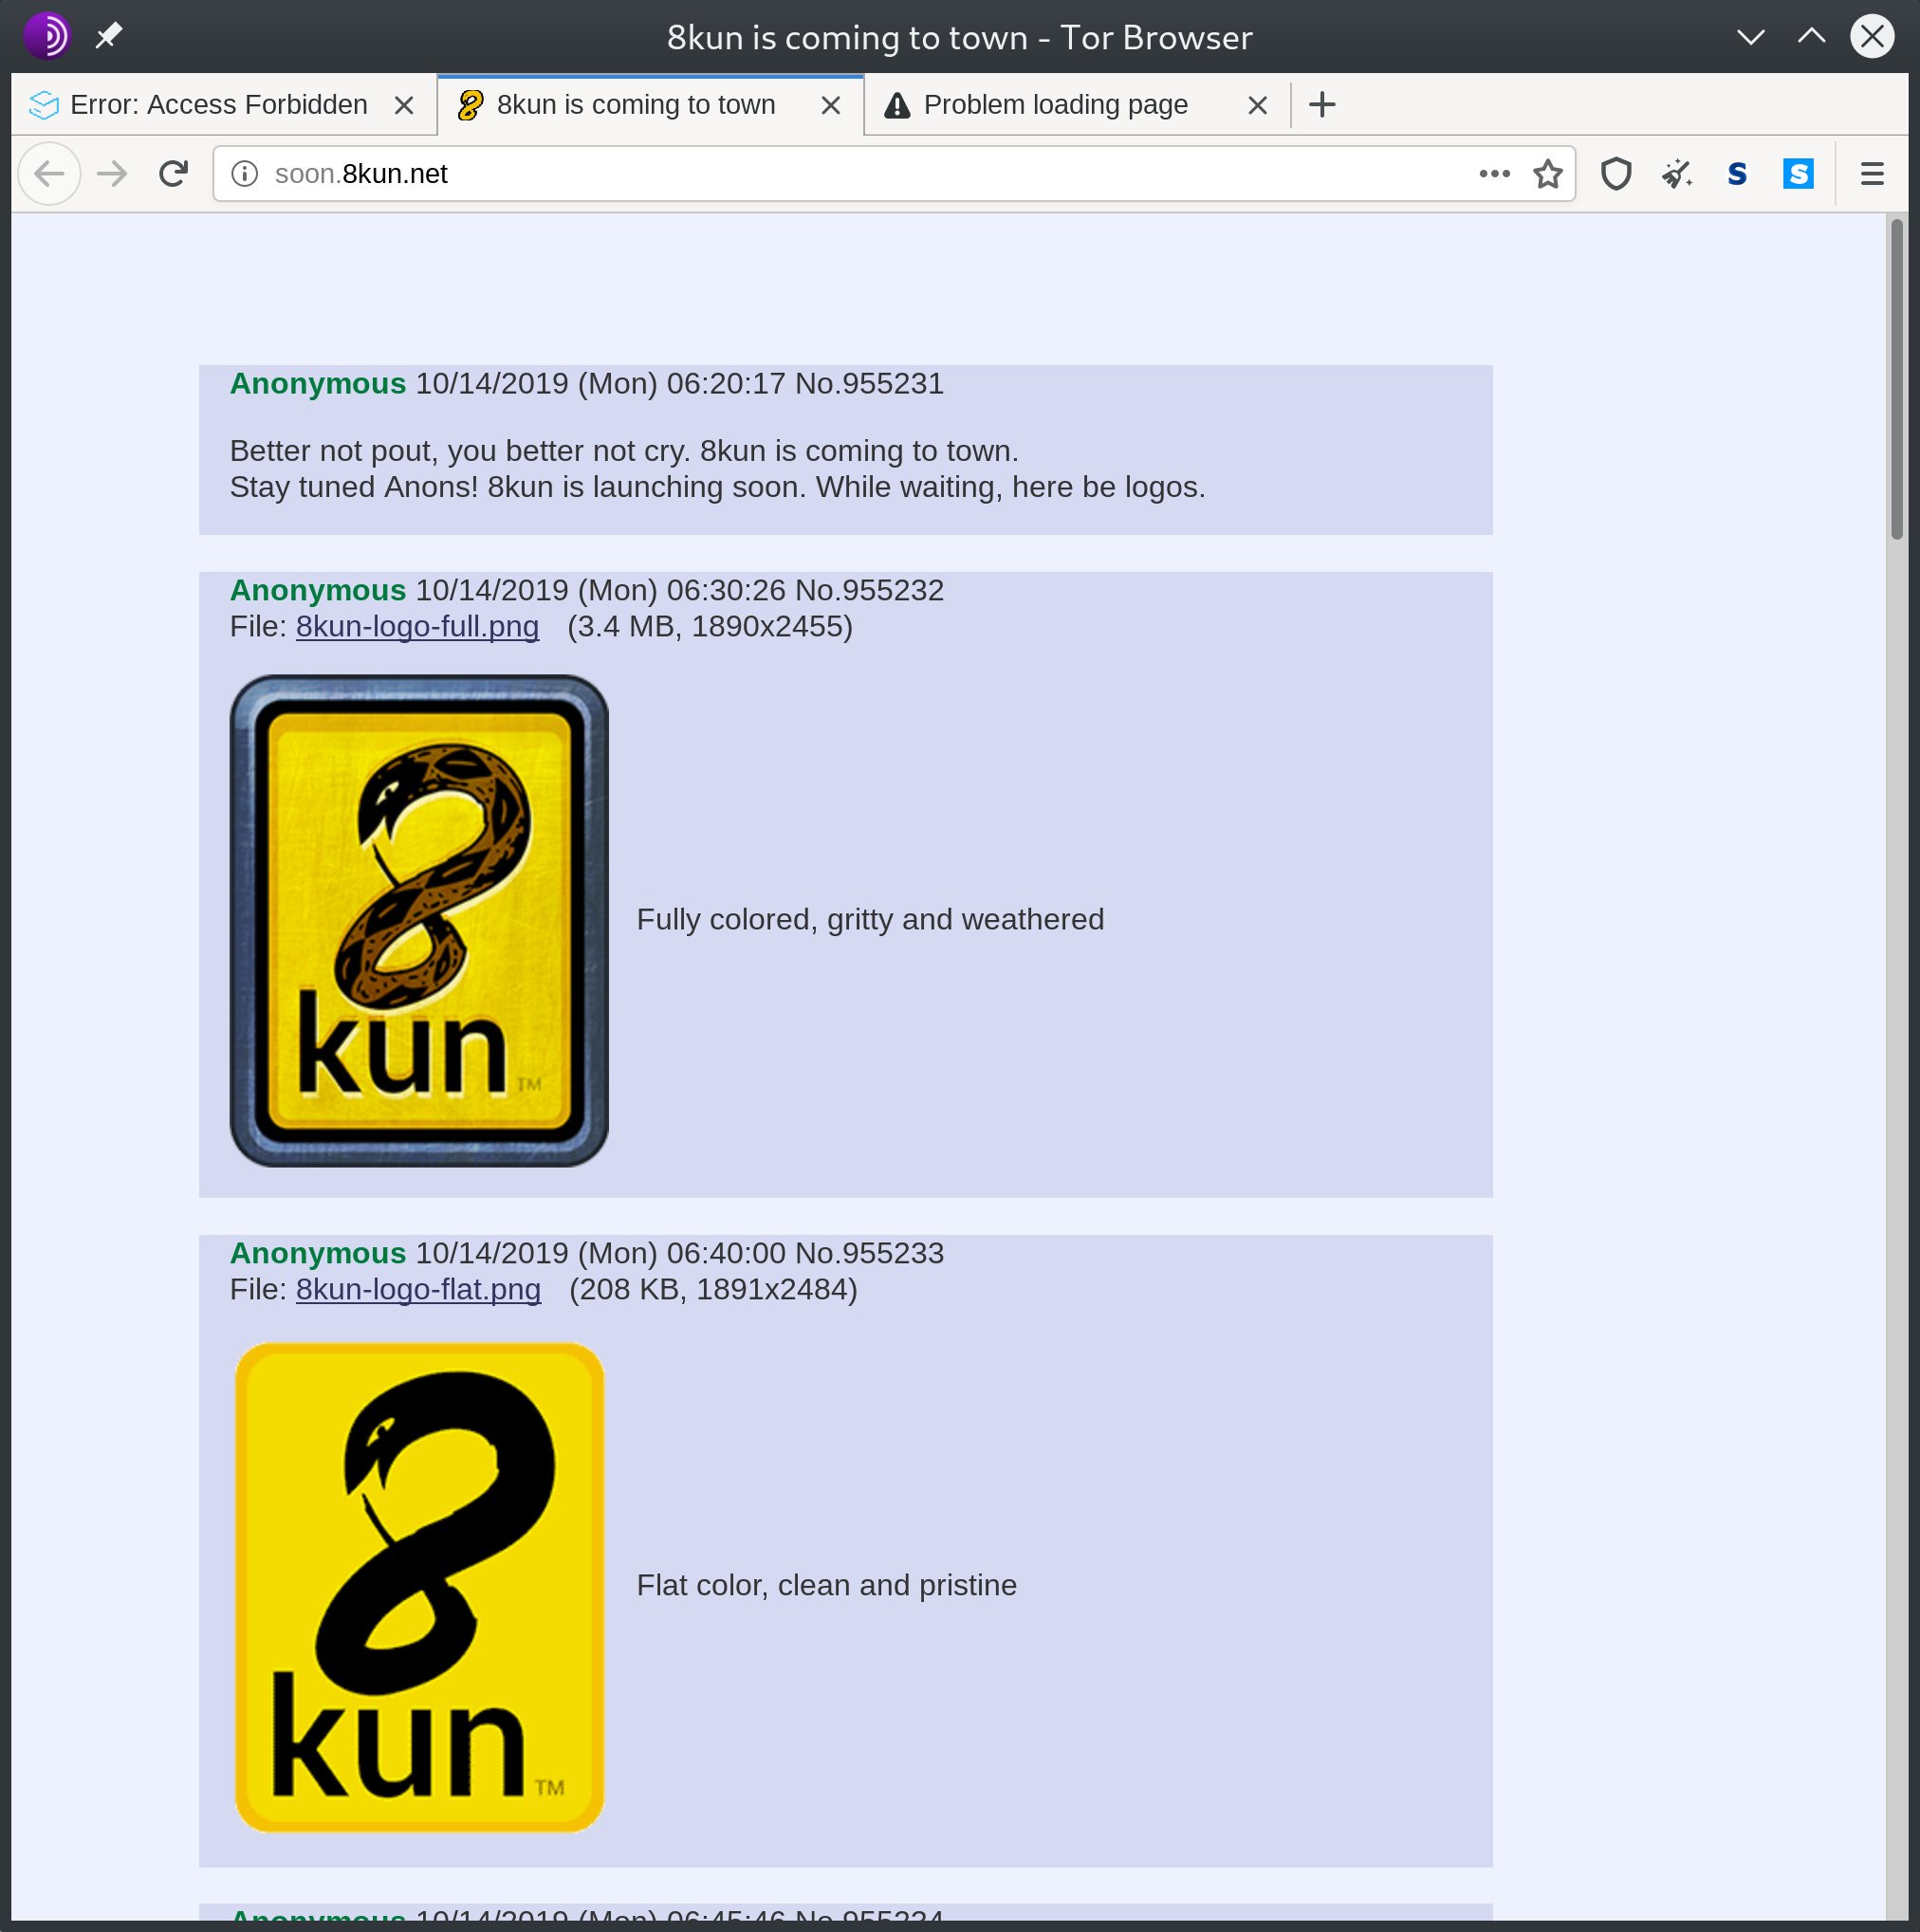
Task: Close the Problem loading page tab
Action: pos(1258,105)
